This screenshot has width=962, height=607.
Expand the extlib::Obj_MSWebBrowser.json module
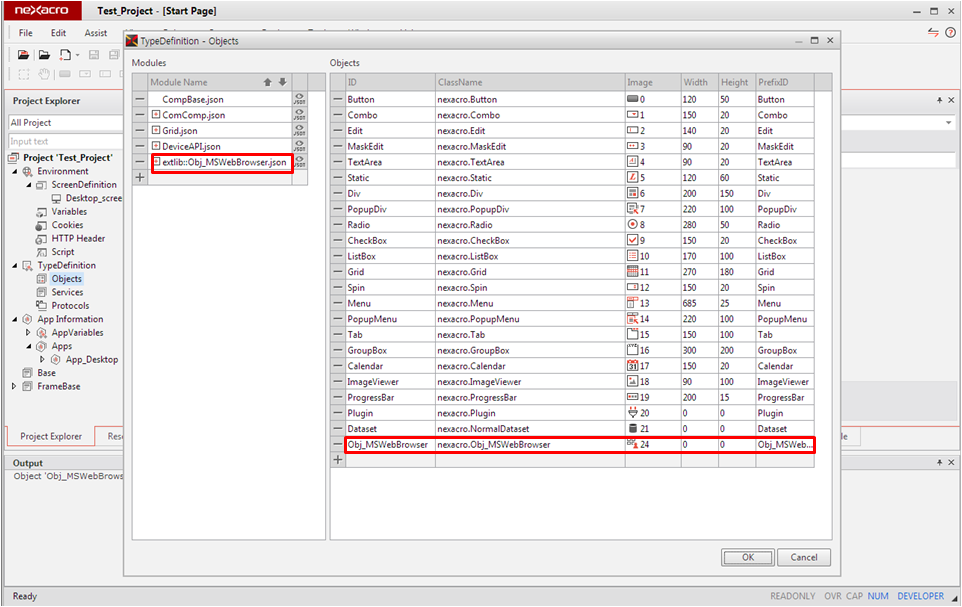point(156,162)
